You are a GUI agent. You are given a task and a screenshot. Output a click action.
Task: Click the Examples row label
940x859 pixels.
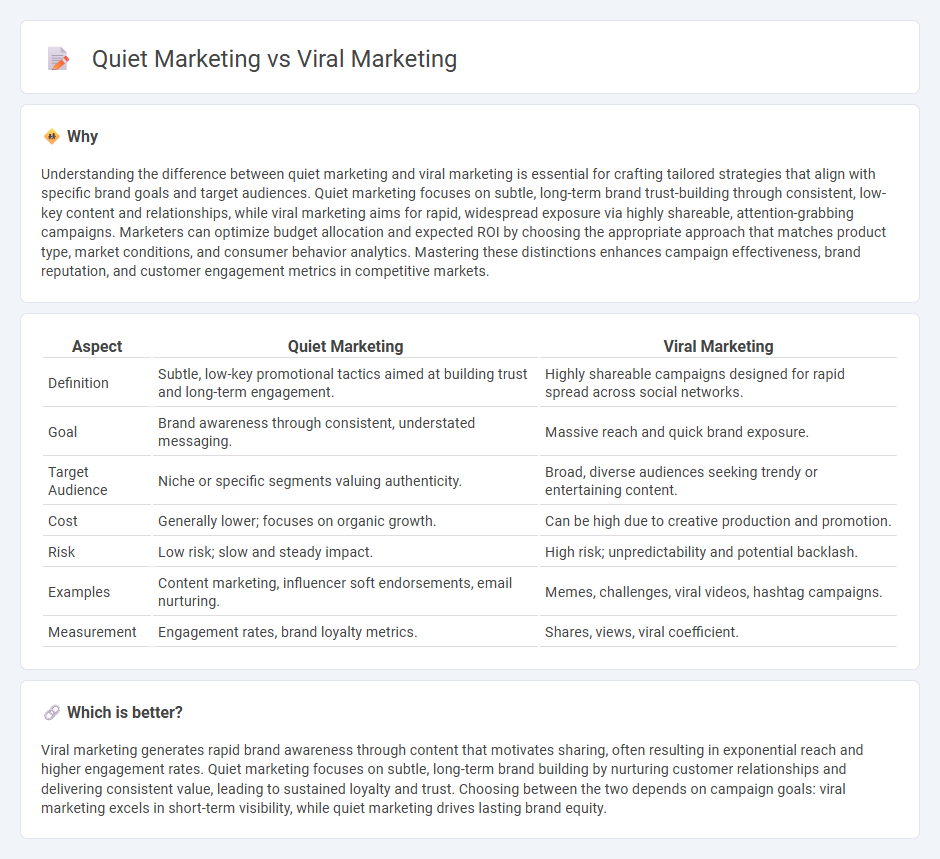click(x=79, y=592)
